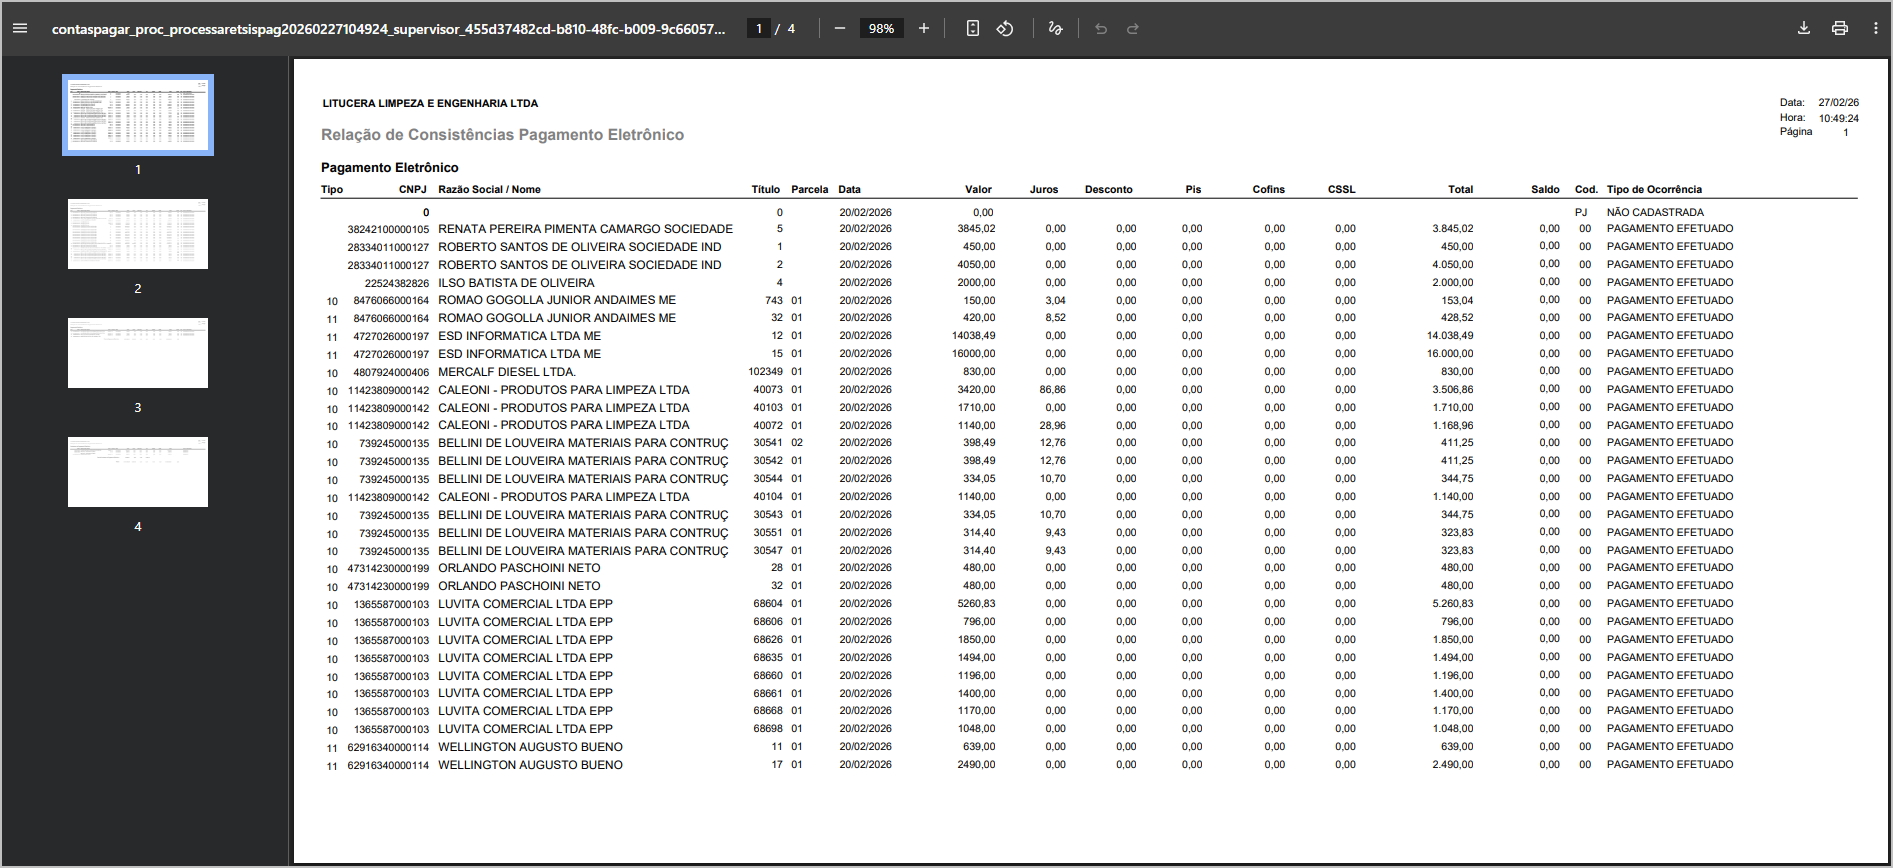The image size is (1893, 868).
Task: Click the current page number field
Action: 759,28
